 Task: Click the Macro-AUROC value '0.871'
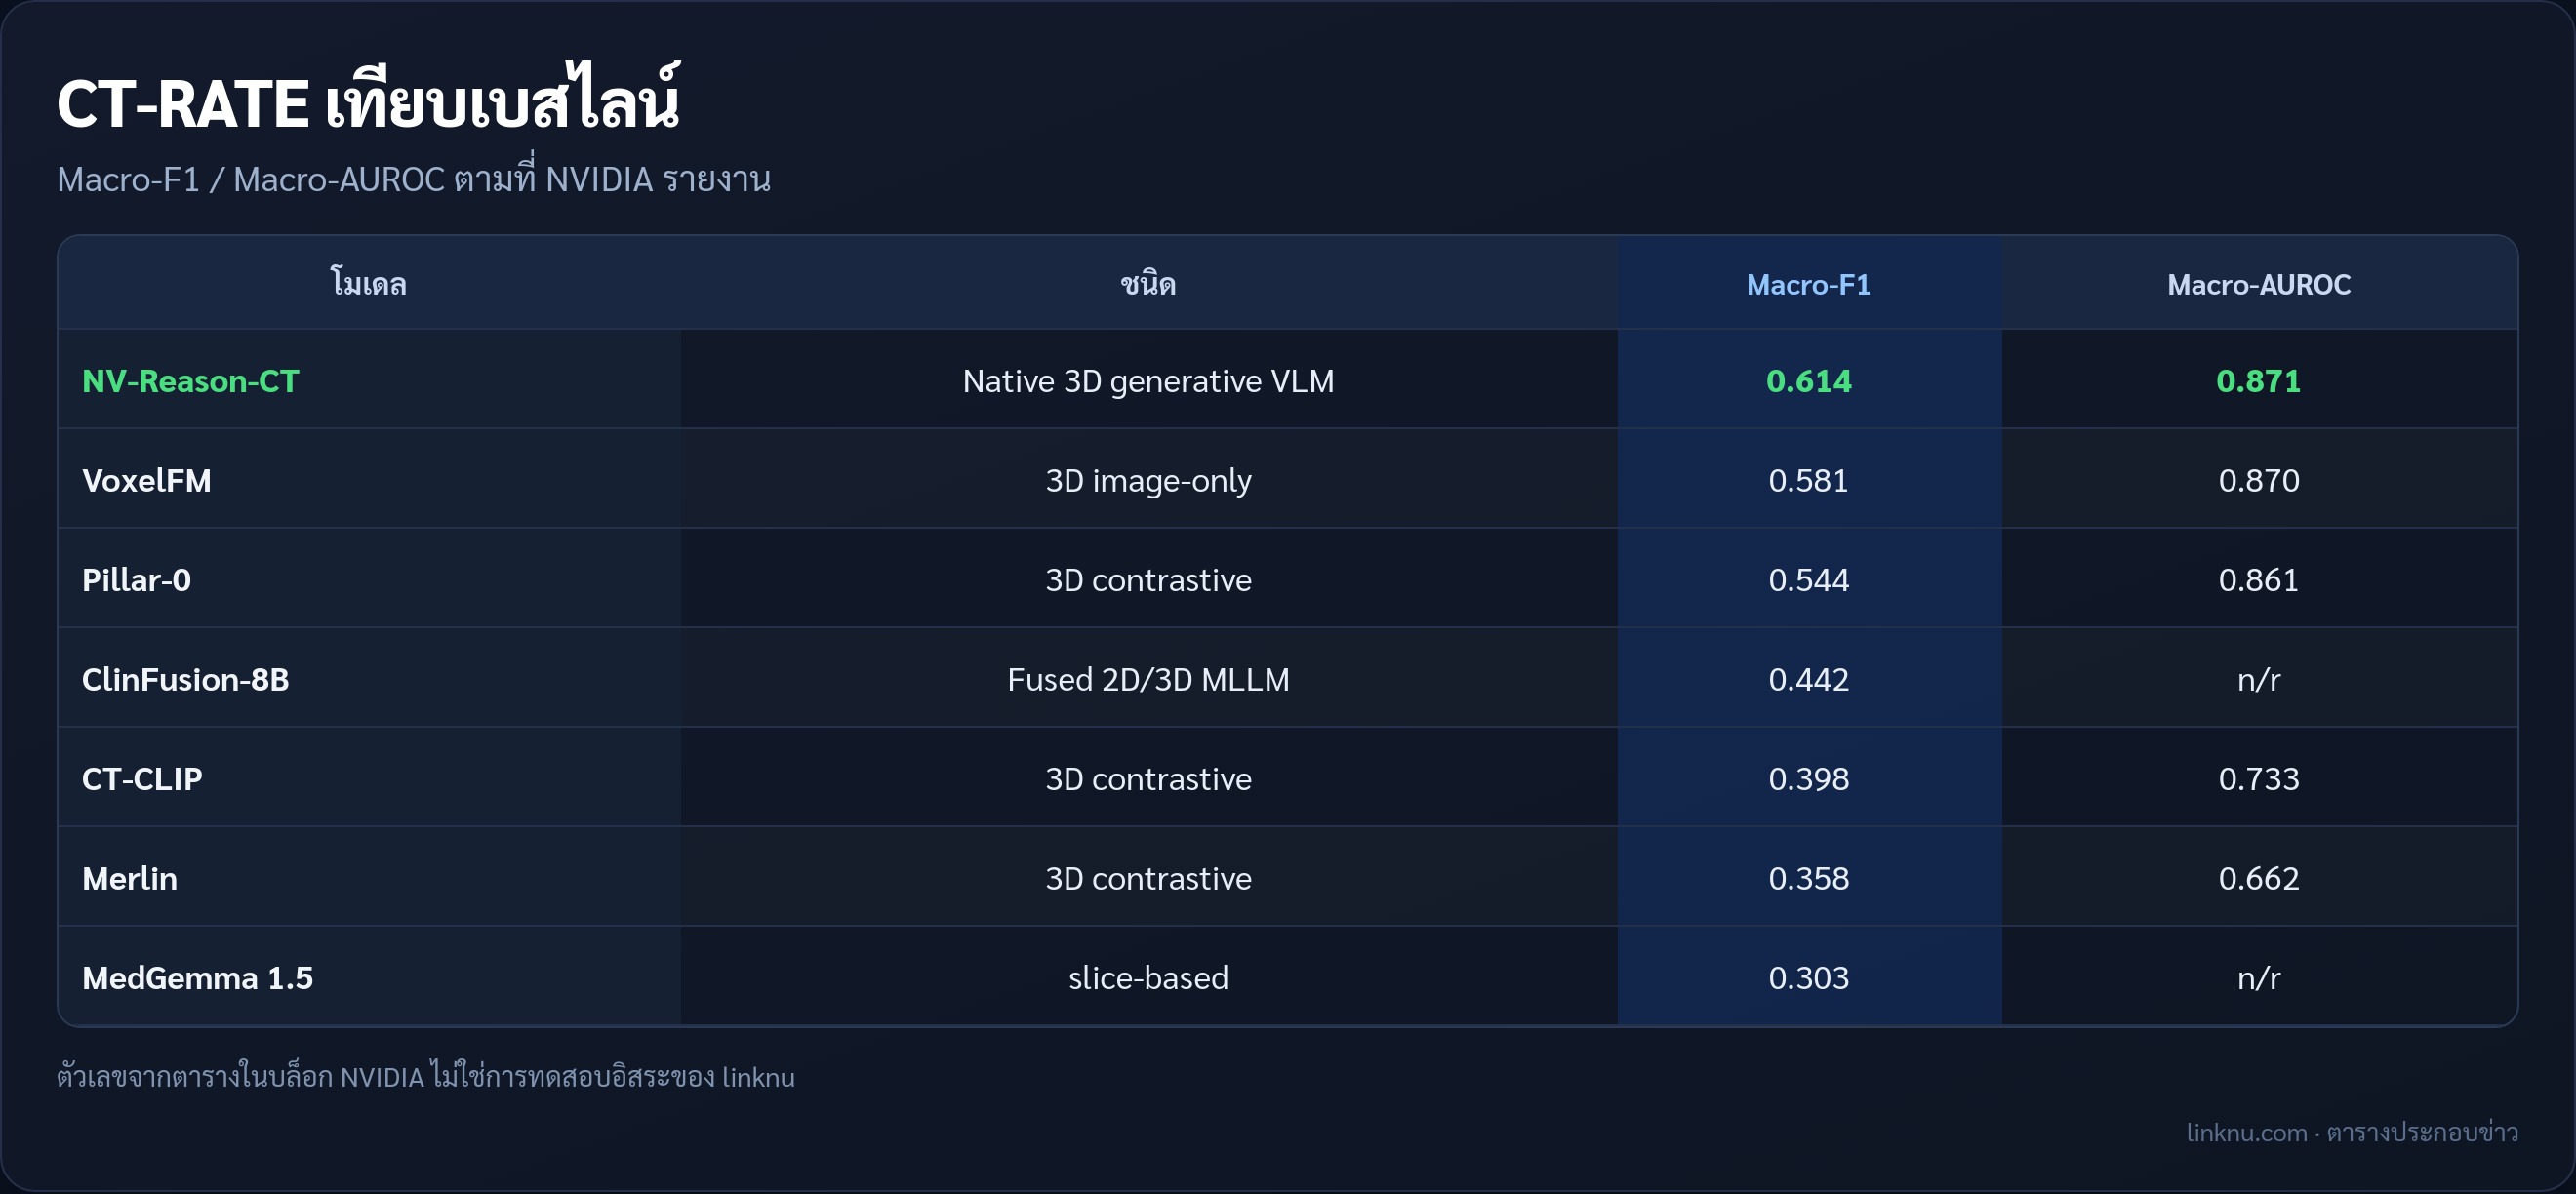(2259, 381)
